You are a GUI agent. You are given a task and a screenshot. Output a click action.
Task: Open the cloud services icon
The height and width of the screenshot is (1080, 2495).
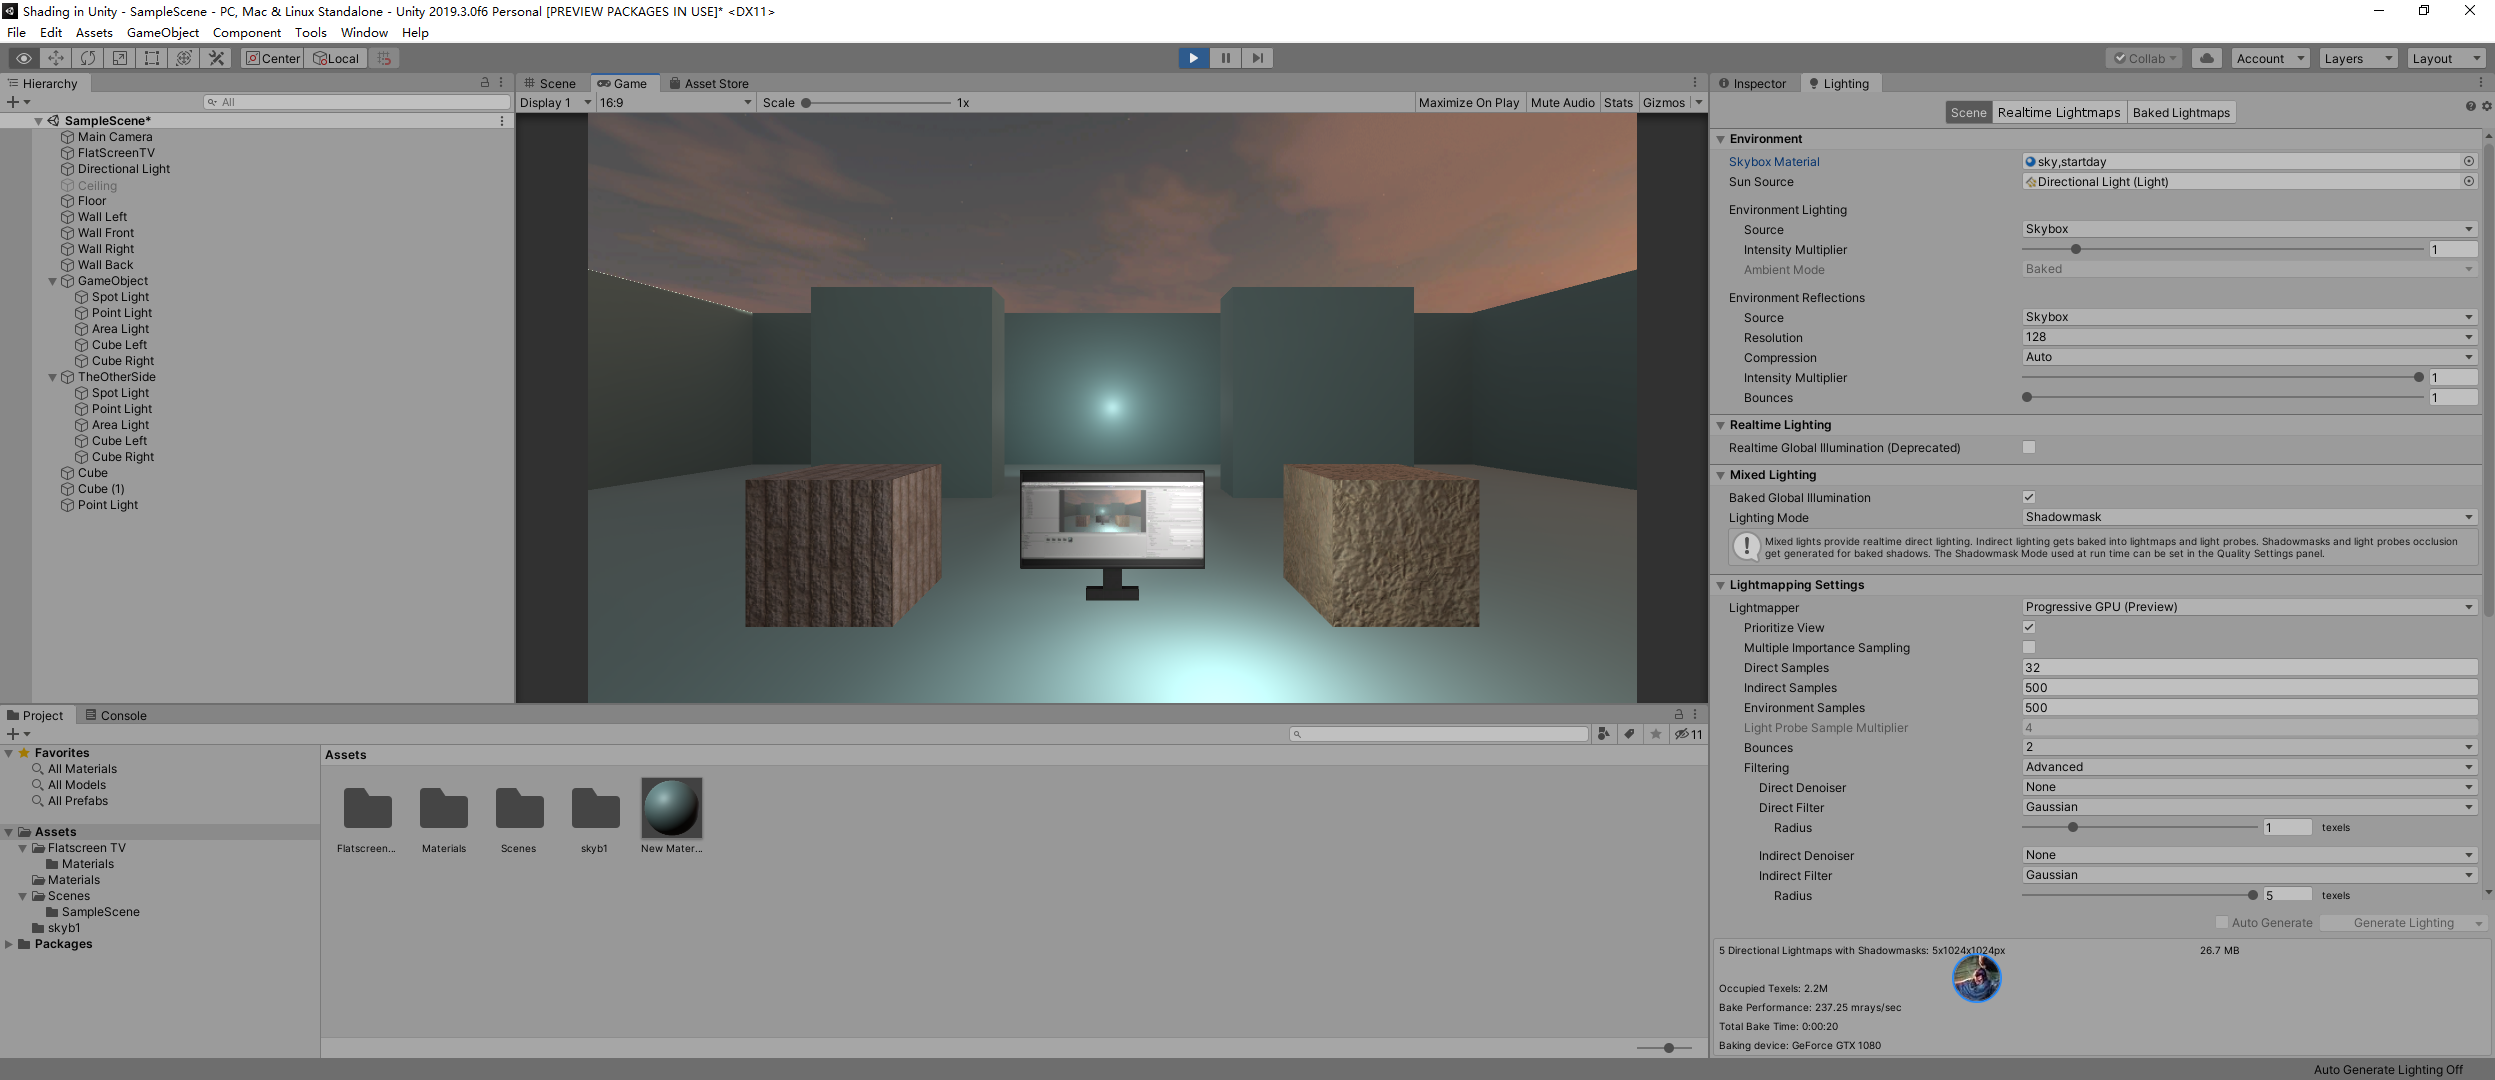(x=2207, y=58)
